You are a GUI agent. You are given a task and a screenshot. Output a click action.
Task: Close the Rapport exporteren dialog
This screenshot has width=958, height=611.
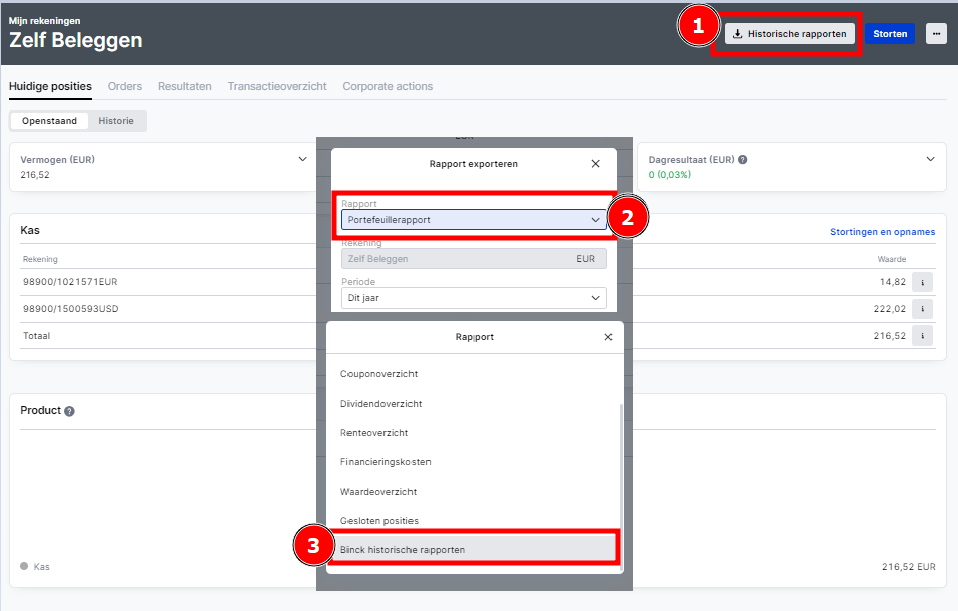(596, 163)
